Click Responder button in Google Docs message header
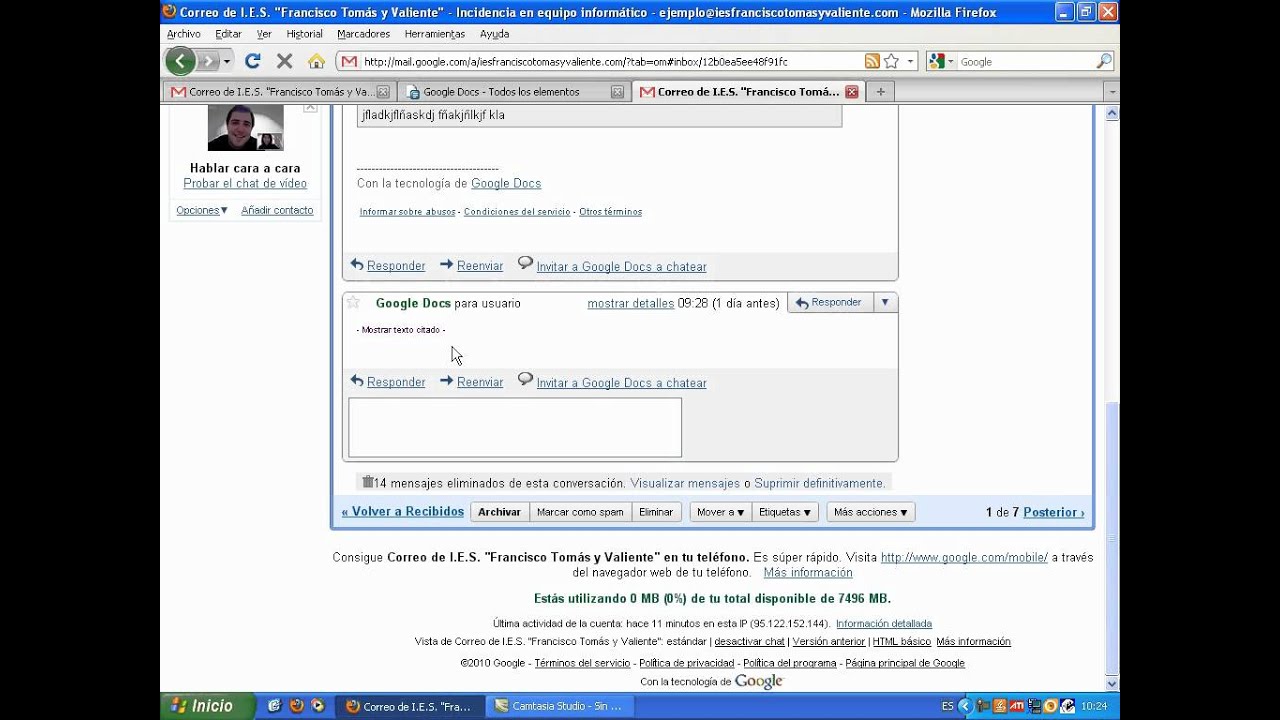Viewport: 1280px width, 720px height. 830,302
